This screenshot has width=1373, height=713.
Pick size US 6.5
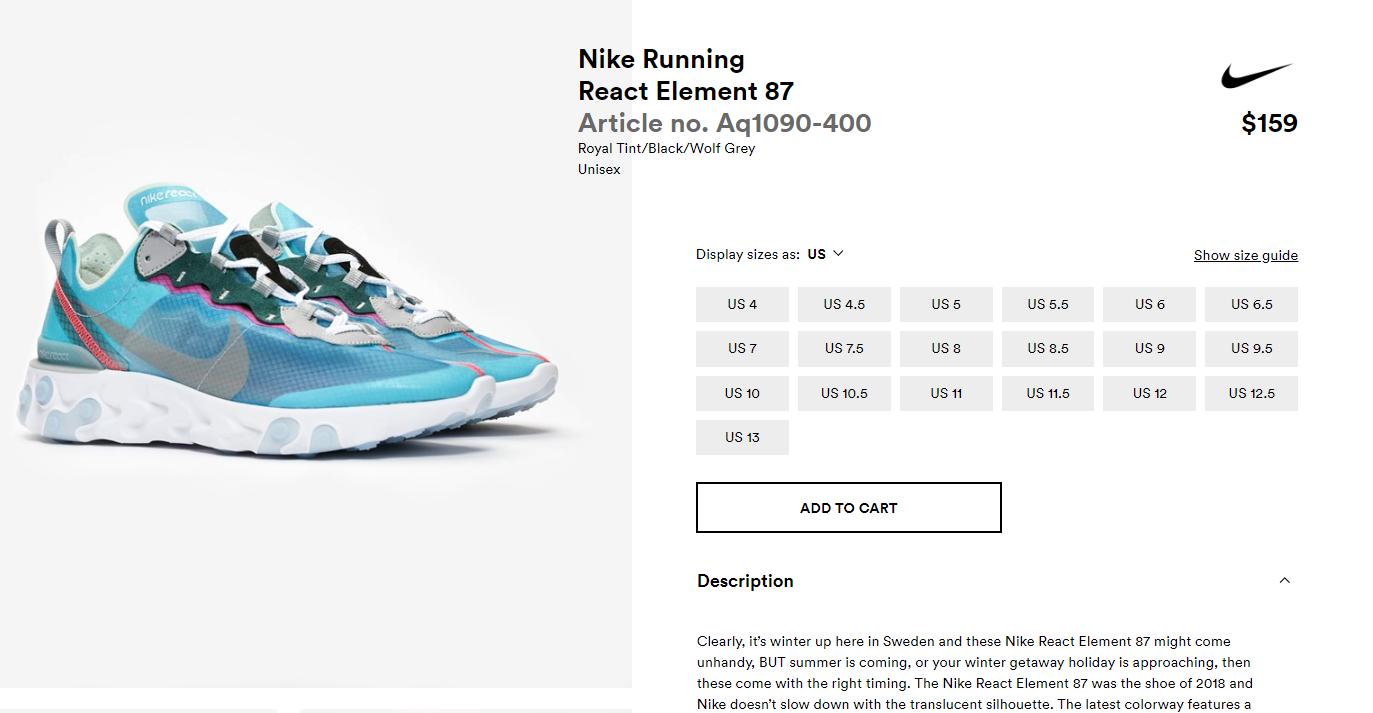coord(1251,304)
